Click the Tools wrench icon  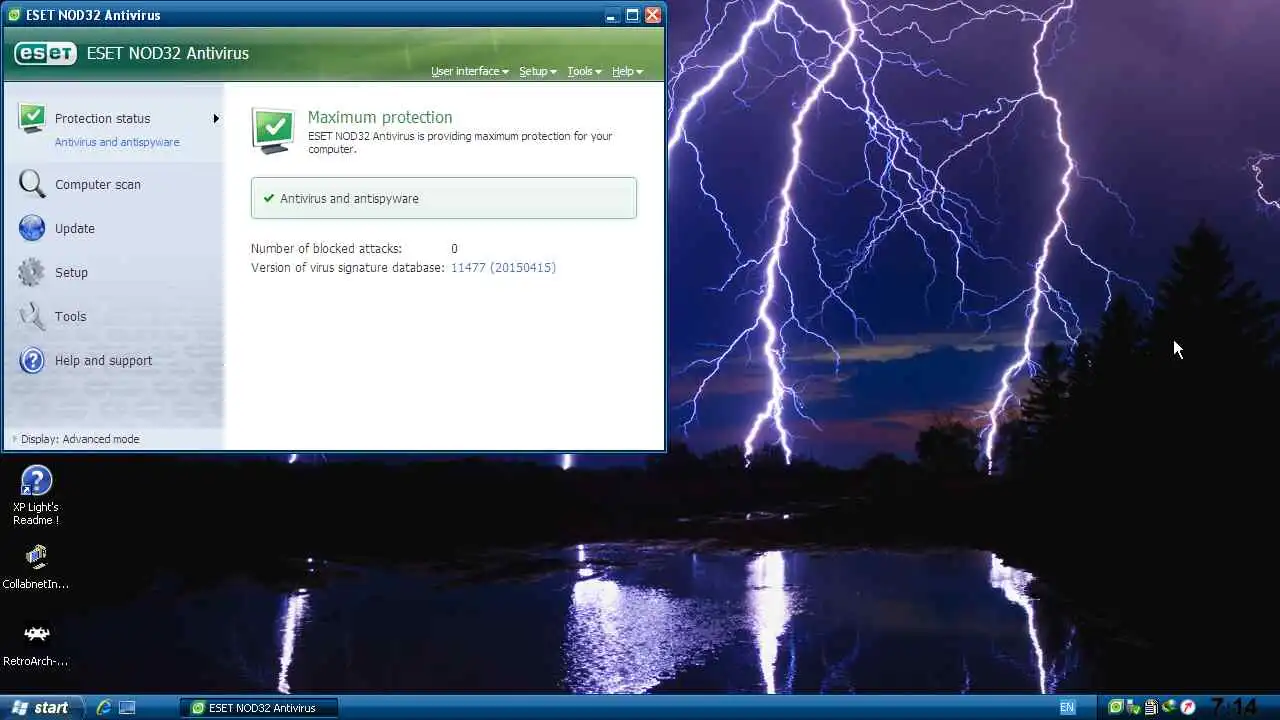[x=32, y=316]
